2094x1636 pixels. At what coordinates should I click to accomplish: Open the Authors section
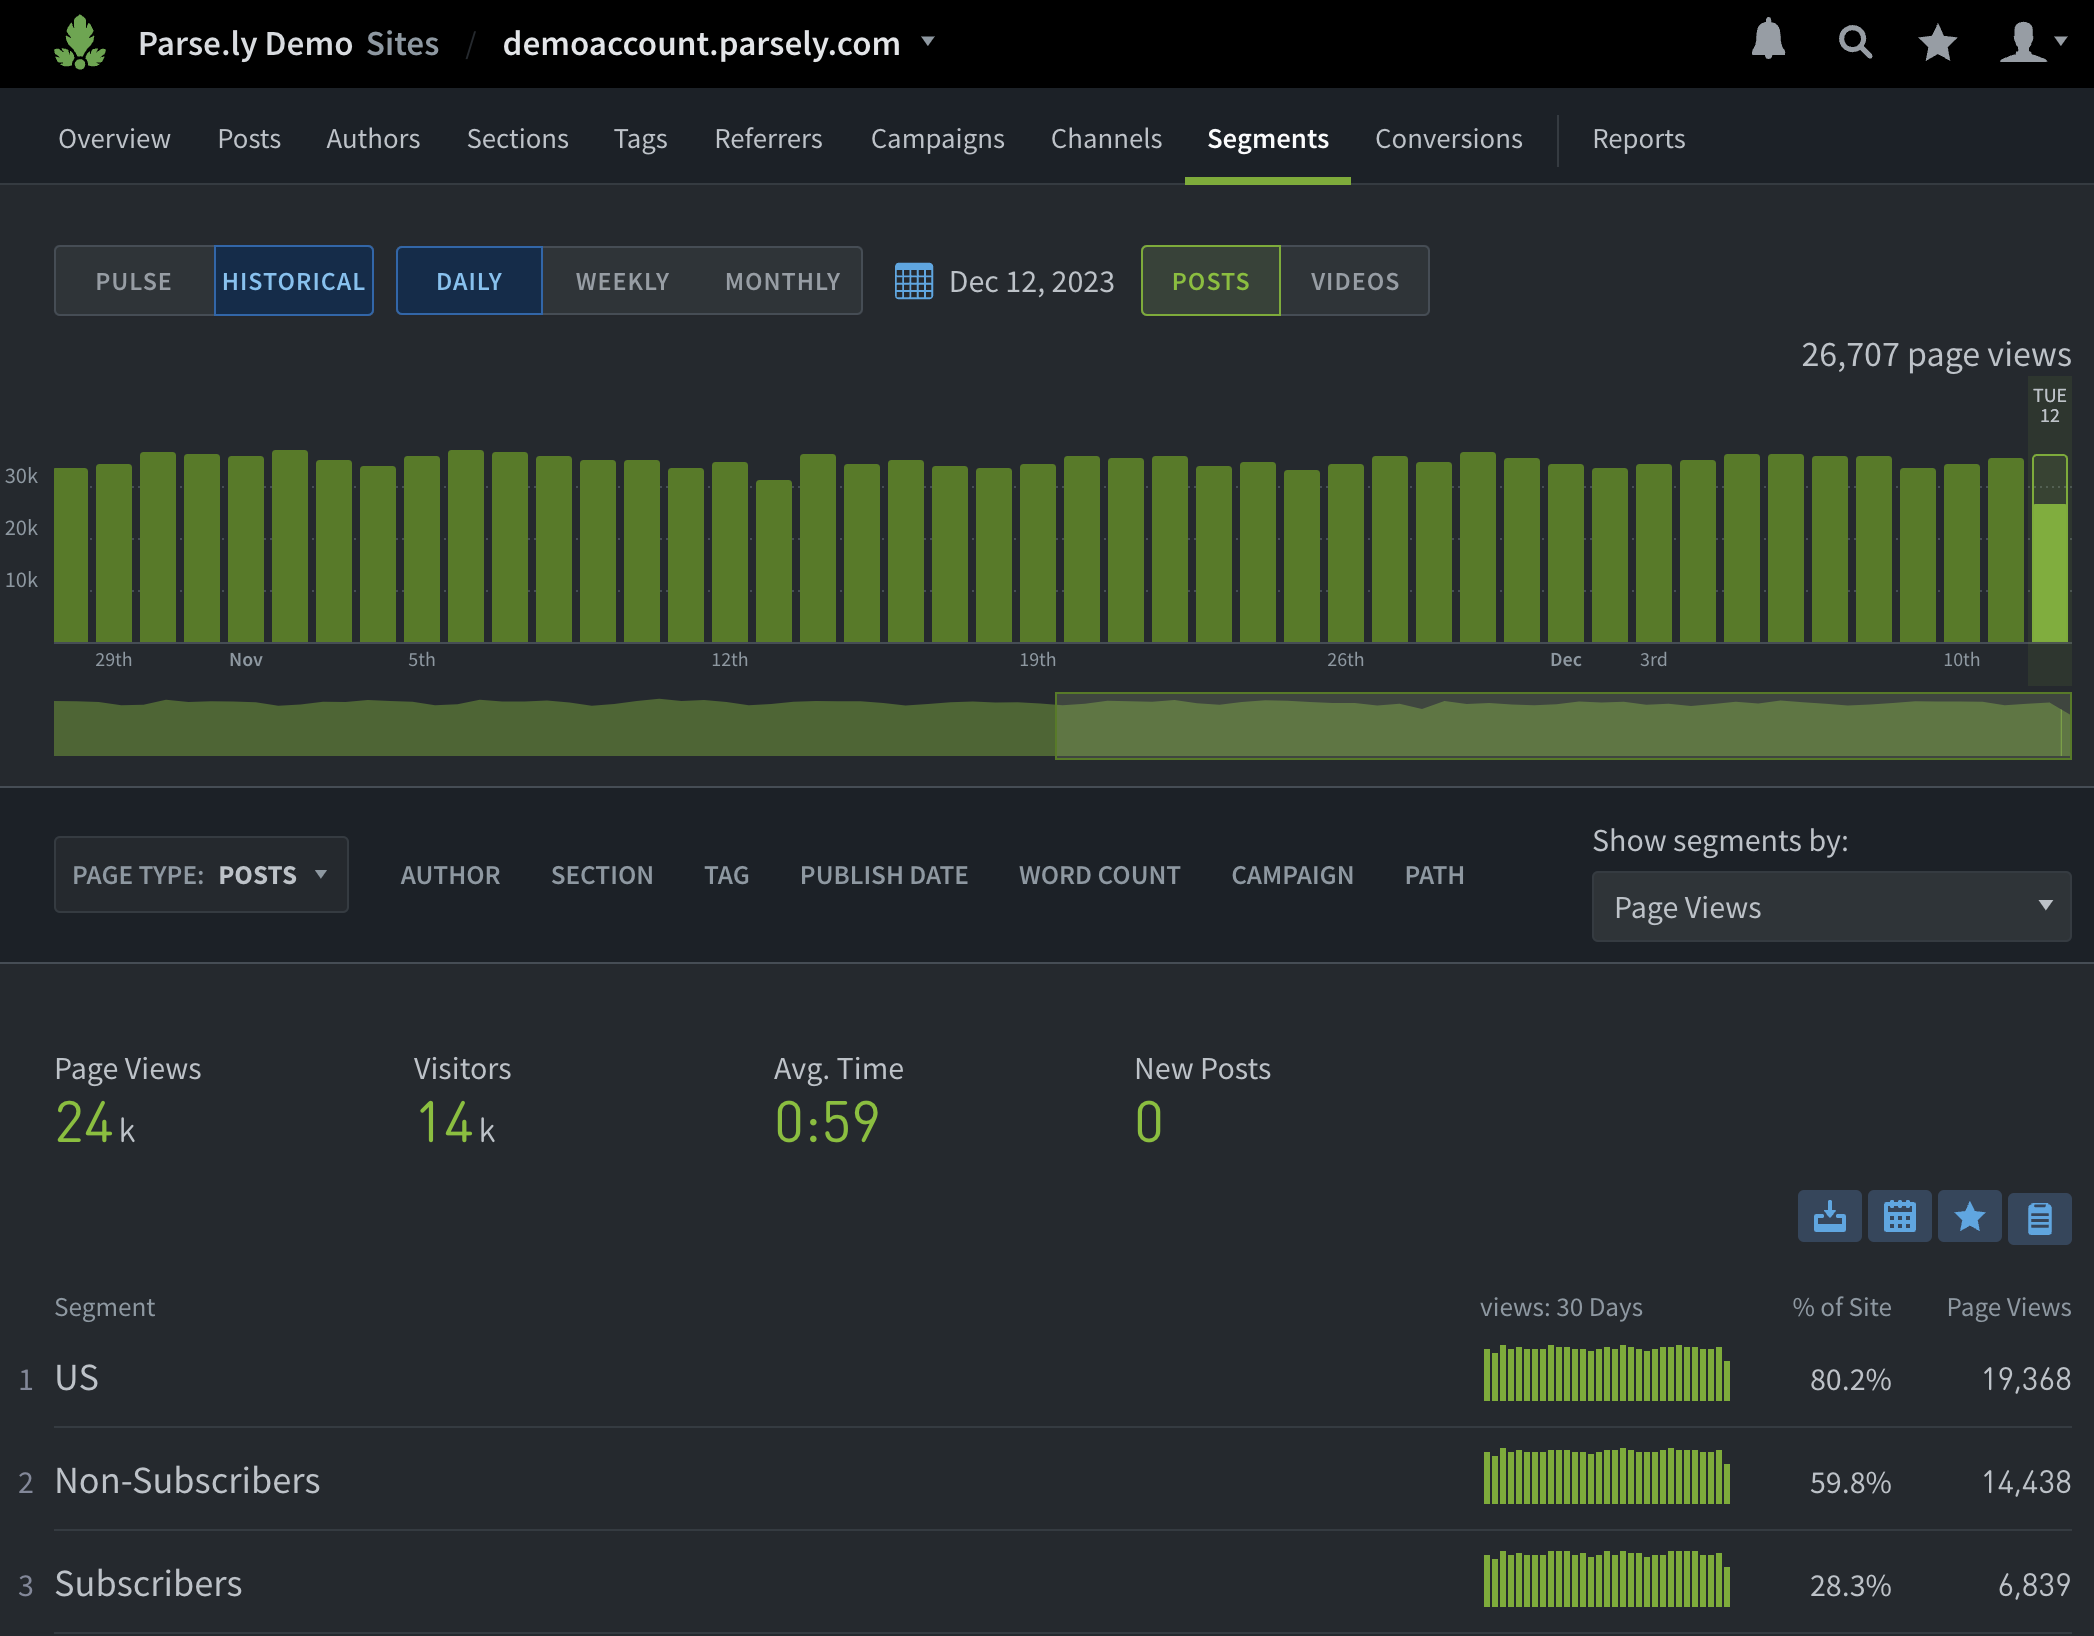coord(372,139)
